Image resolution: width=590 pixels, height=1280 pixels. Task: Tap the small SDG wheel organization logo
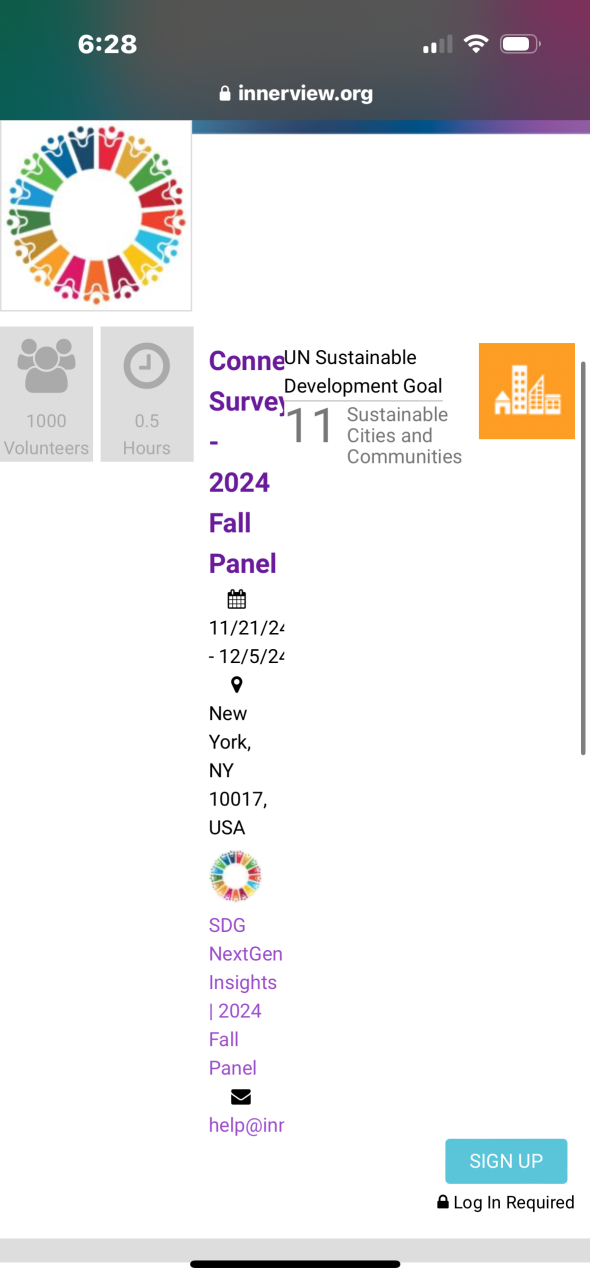235,876
